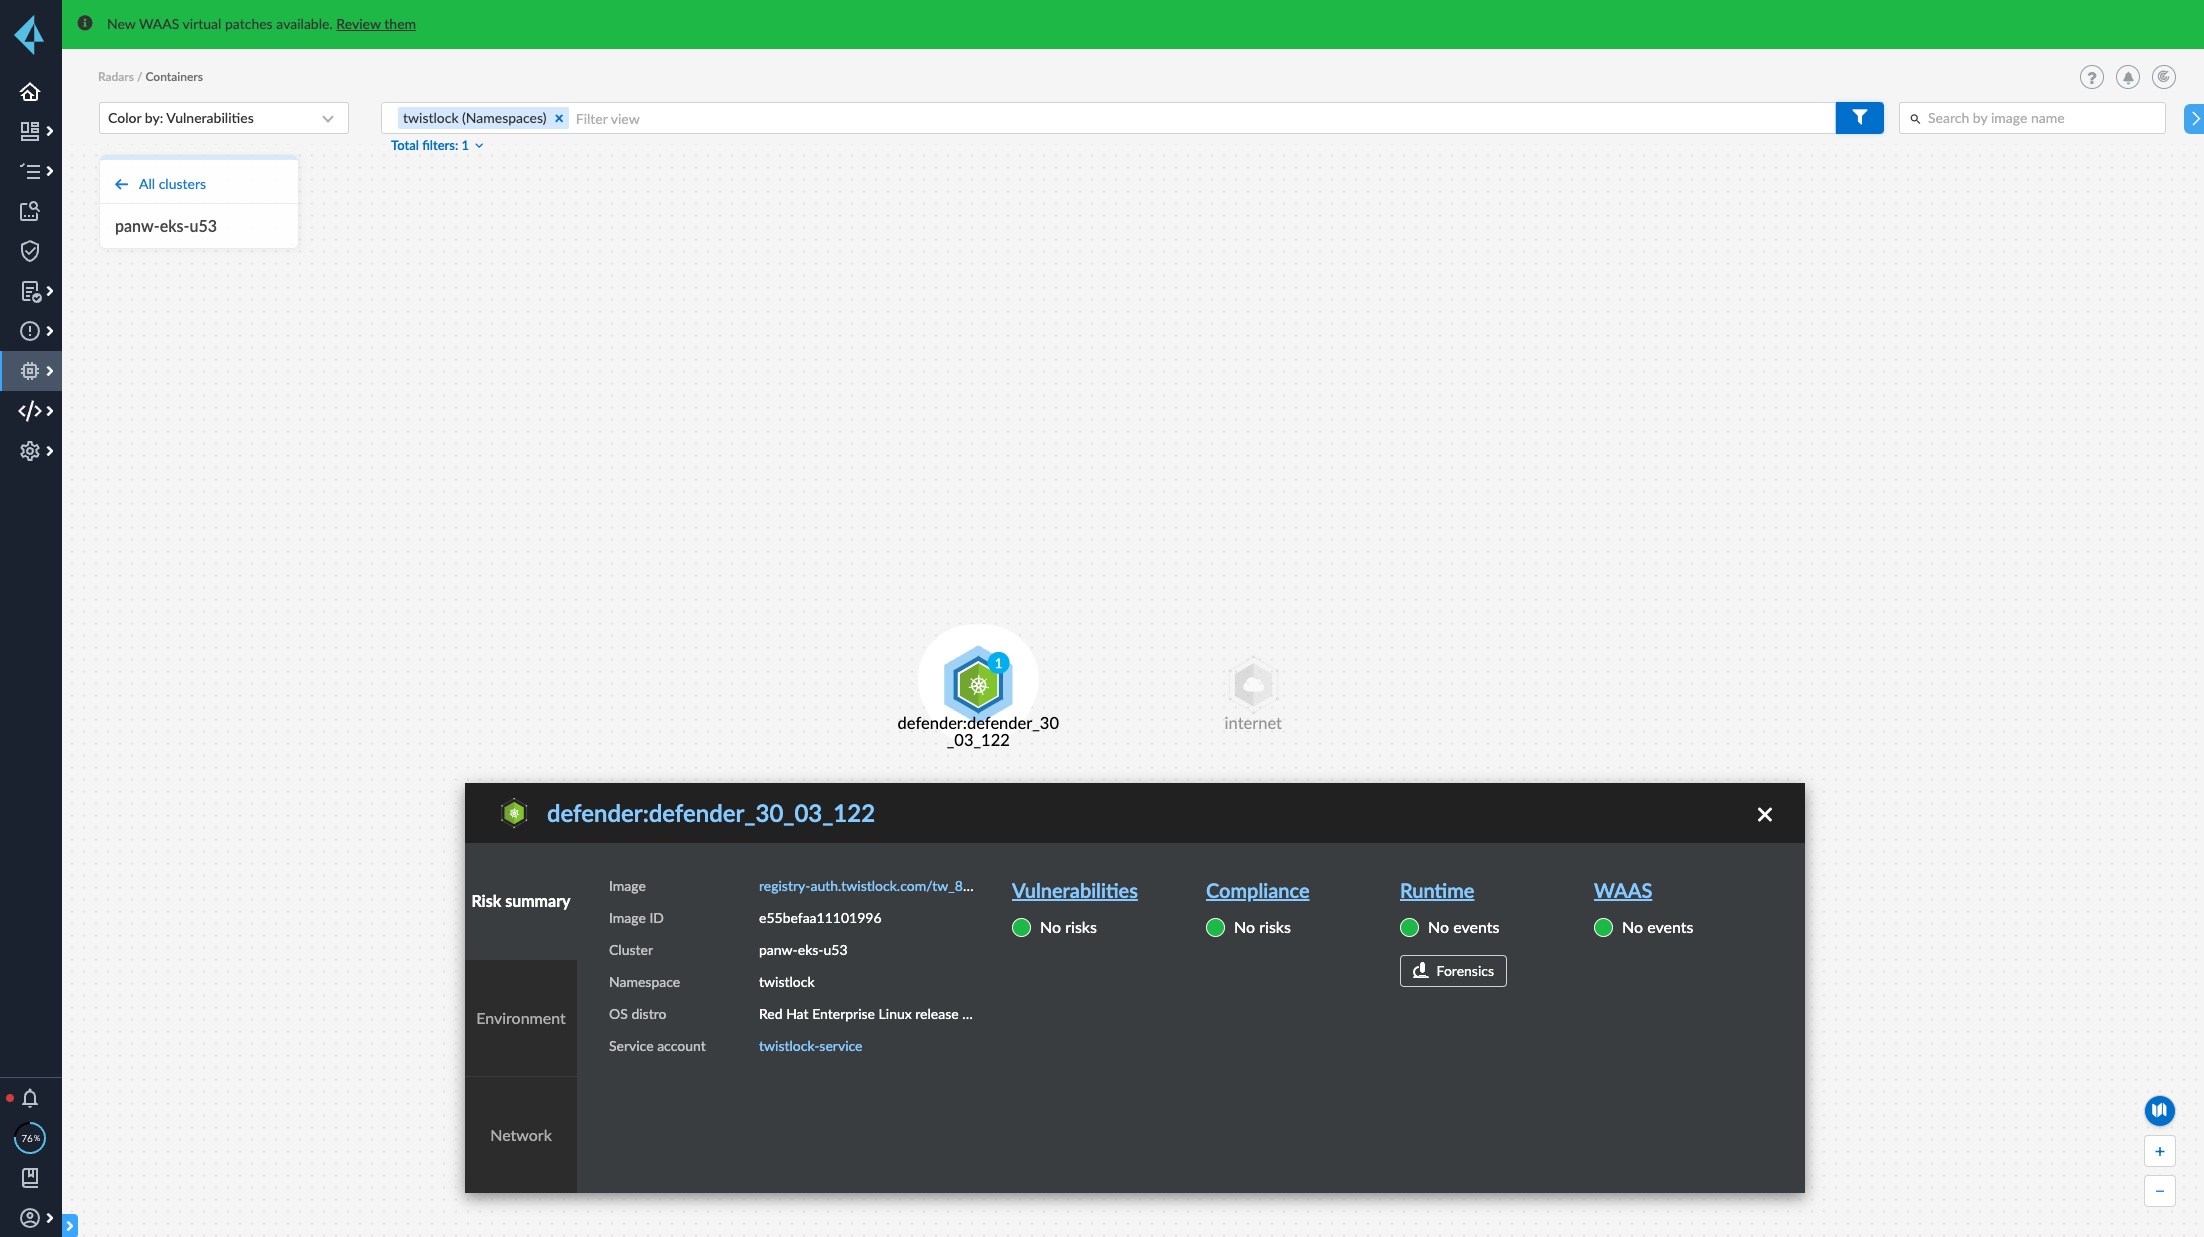Click the internet node icon
2204x1237 pixels.
click(1252, 685)
